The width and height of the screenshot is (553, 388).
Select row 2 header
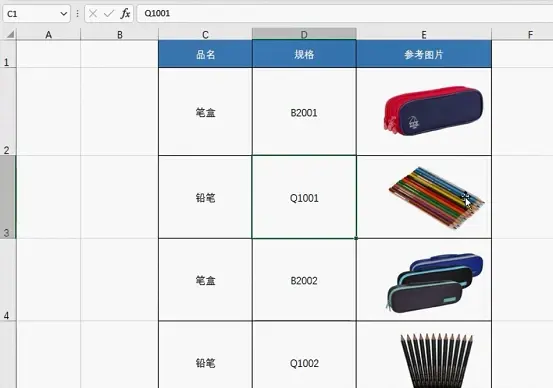tap(8, 112)
